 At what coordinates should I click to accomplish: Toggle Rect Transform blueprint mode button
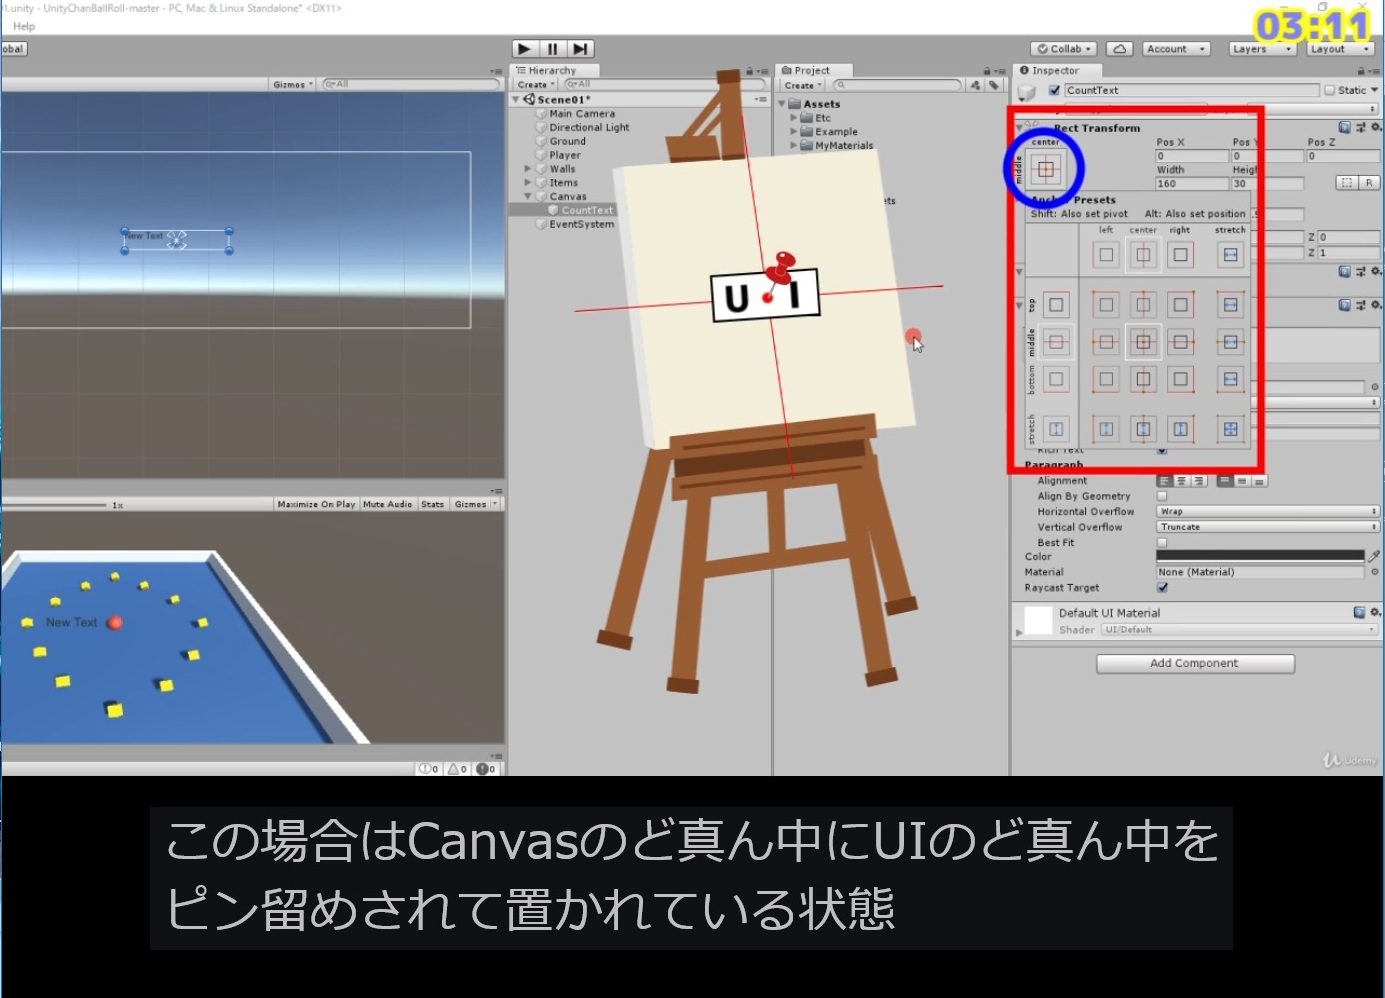[1347, 183]
